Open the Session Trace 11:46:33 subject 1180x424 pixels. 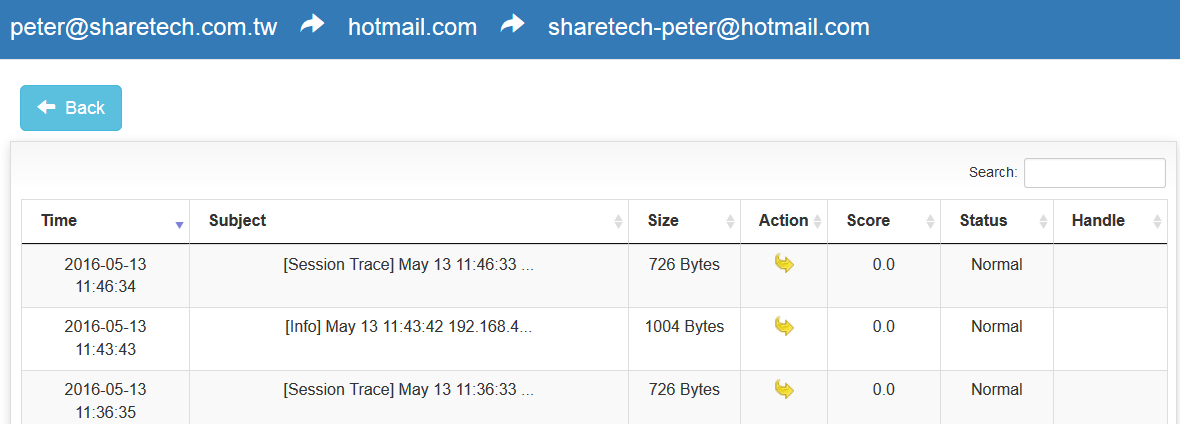408,265
